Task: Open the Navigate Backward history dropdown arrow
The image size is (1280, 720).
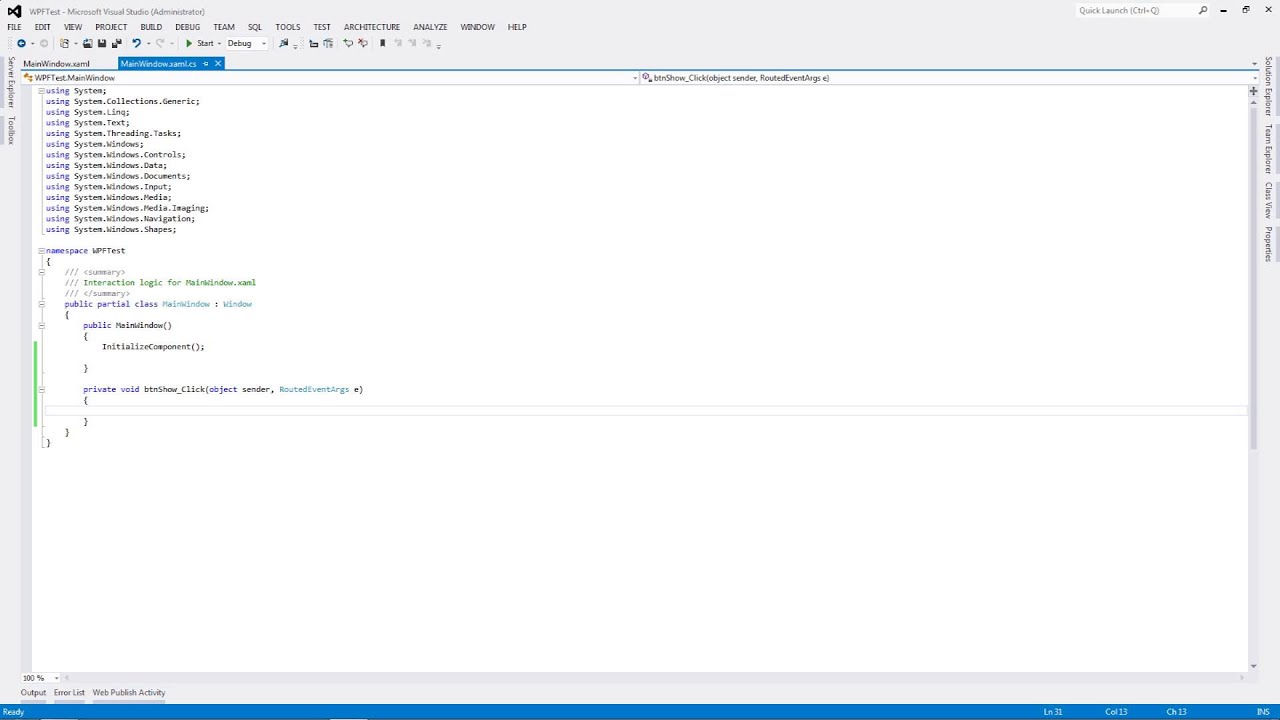Action: pyautogui.click(x=32, y=43)
